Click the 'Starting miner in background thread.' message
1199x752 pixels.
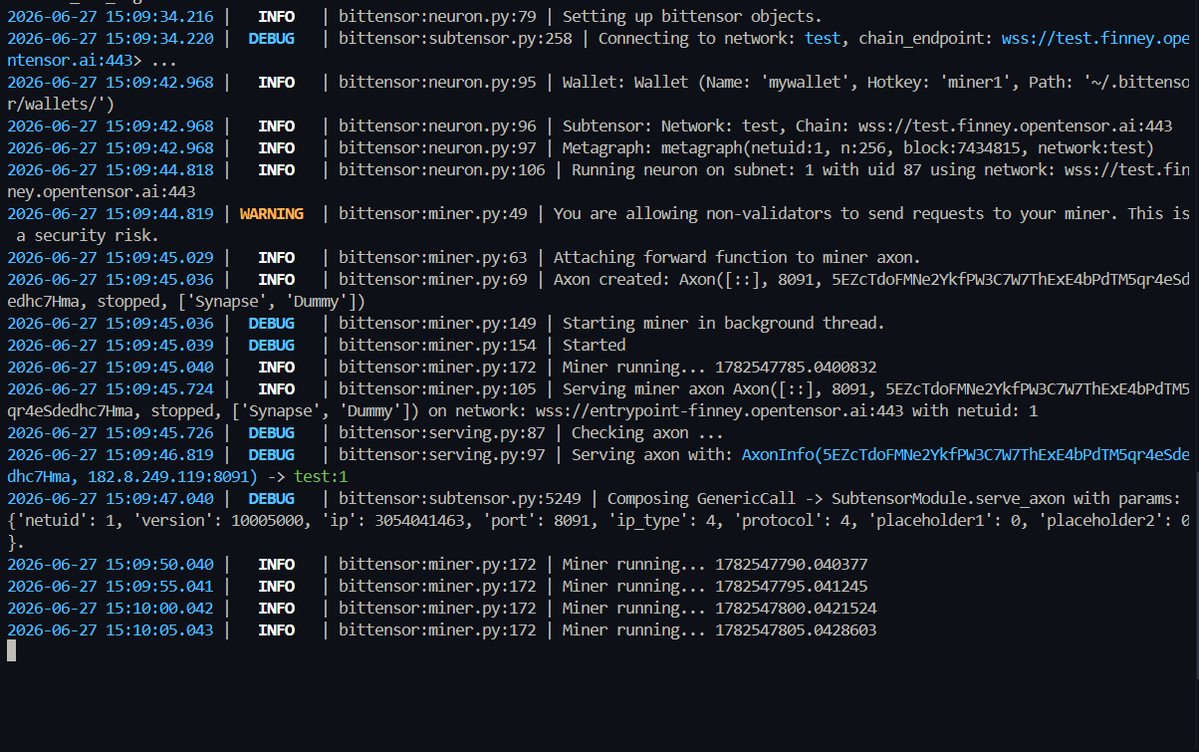(x=723, y=323)
